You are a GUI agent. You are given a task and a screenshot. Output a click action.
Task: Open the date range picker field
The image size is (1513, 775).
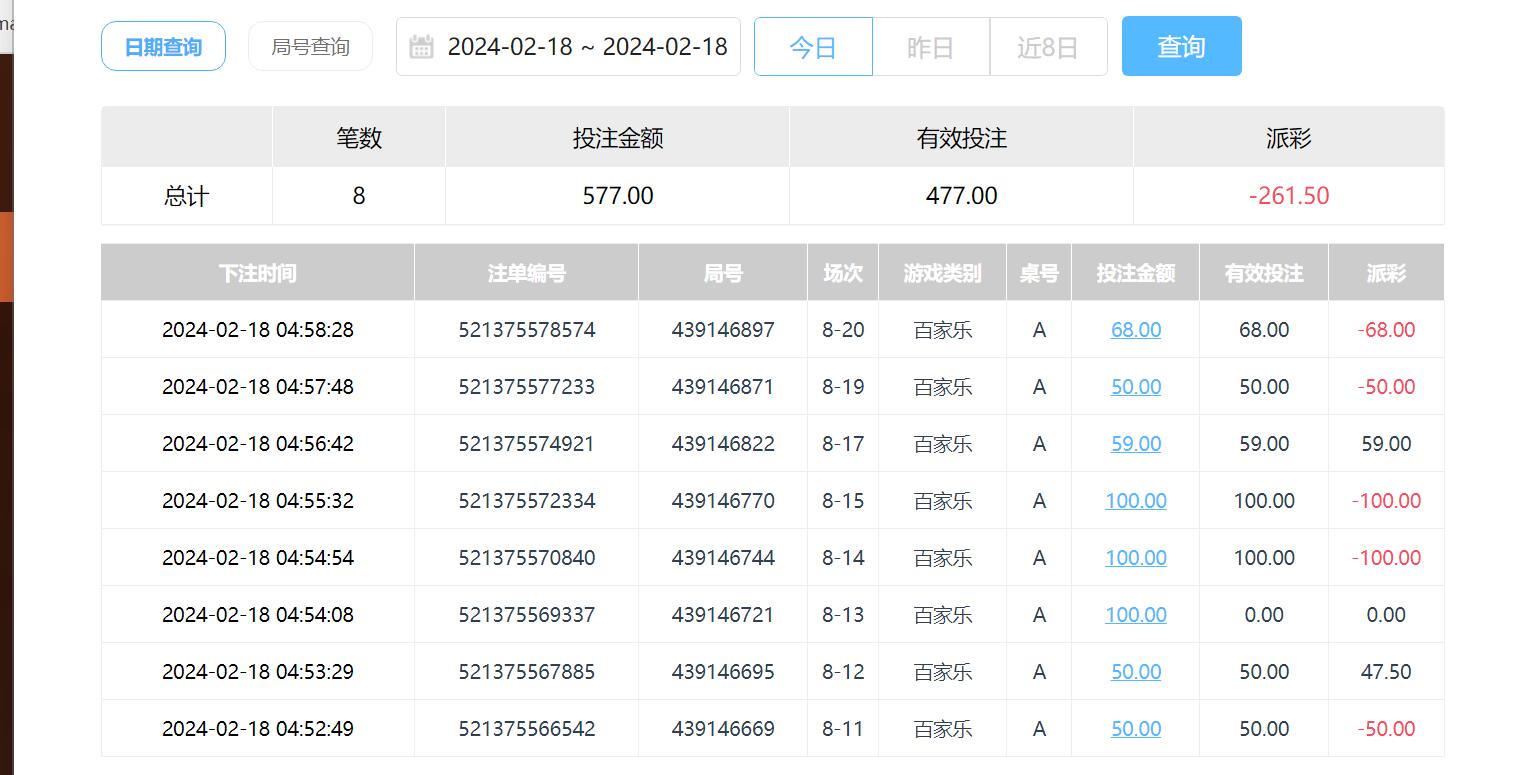point(586,47)
